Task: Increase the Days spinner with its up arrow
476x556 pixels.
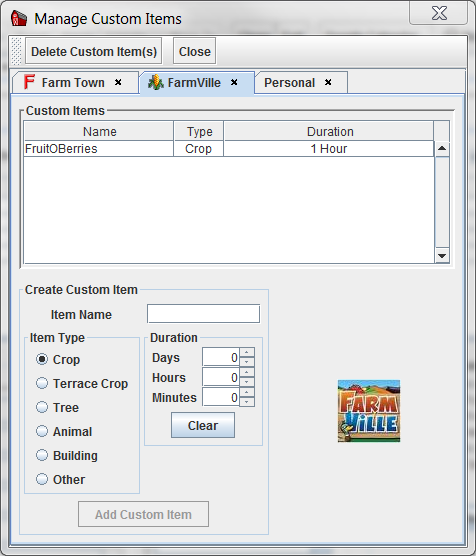Action: pos(247,352)
